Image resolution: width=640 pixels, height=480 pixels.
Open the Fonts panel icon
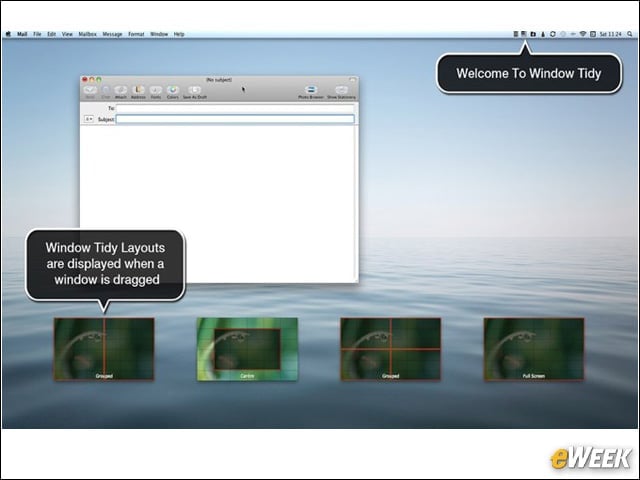[156, 92]
